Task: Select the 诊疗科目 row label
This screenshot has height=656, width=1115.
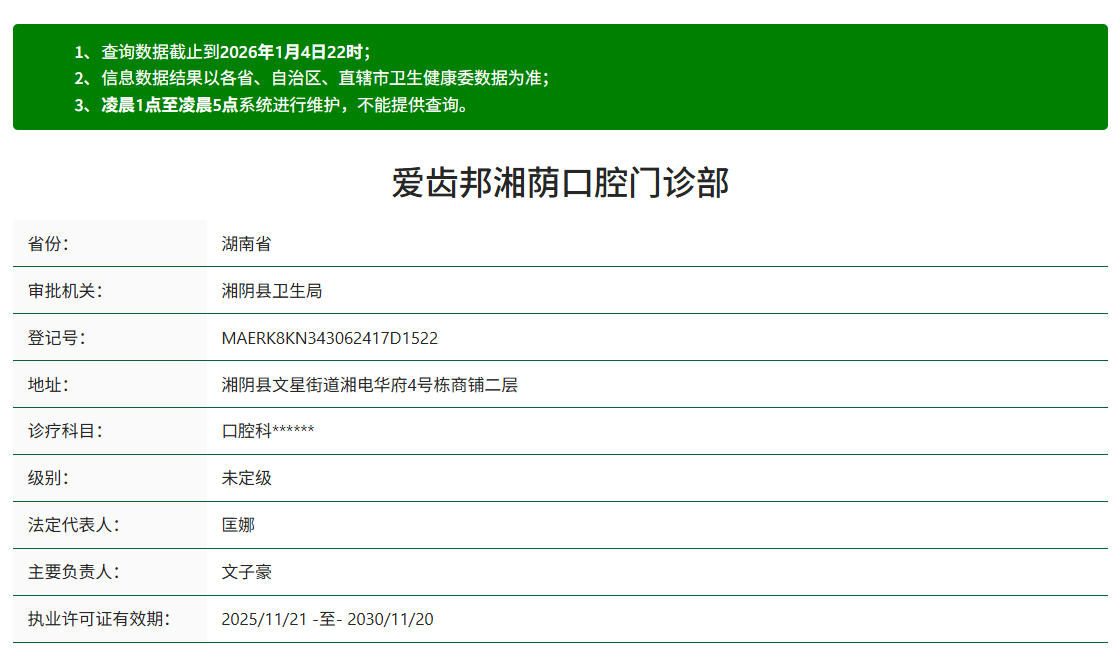Action: 65,431
